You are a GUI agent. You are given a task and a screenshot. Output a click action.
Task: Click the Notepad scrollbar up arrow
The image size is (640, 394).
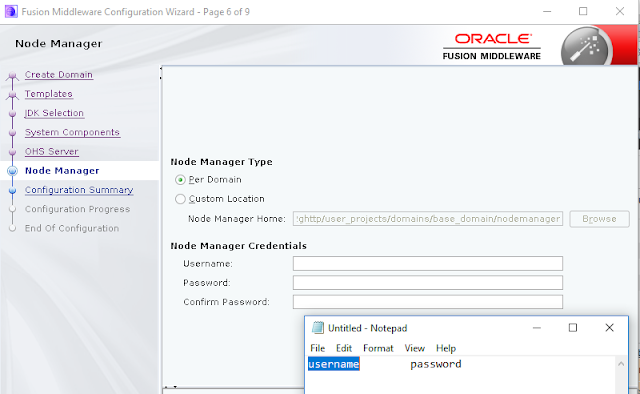[621, 363]
